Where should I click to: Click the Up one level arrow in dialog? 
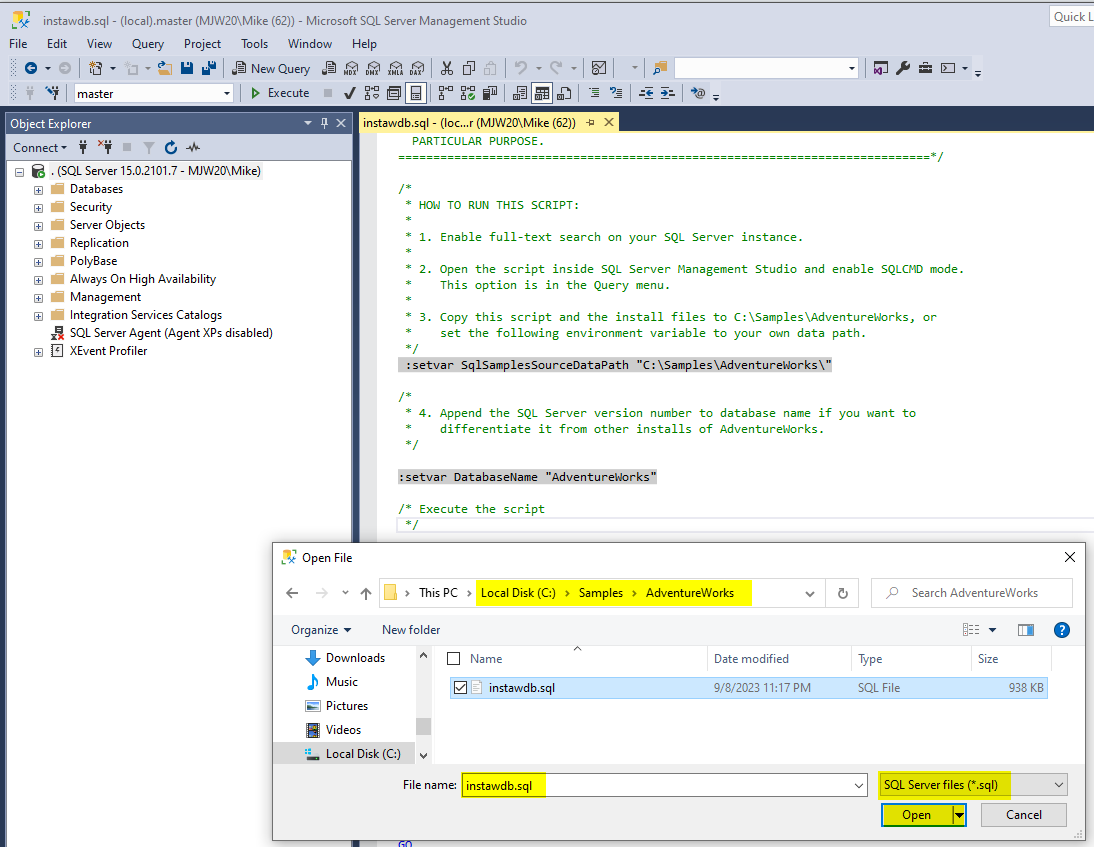[366, 593]
